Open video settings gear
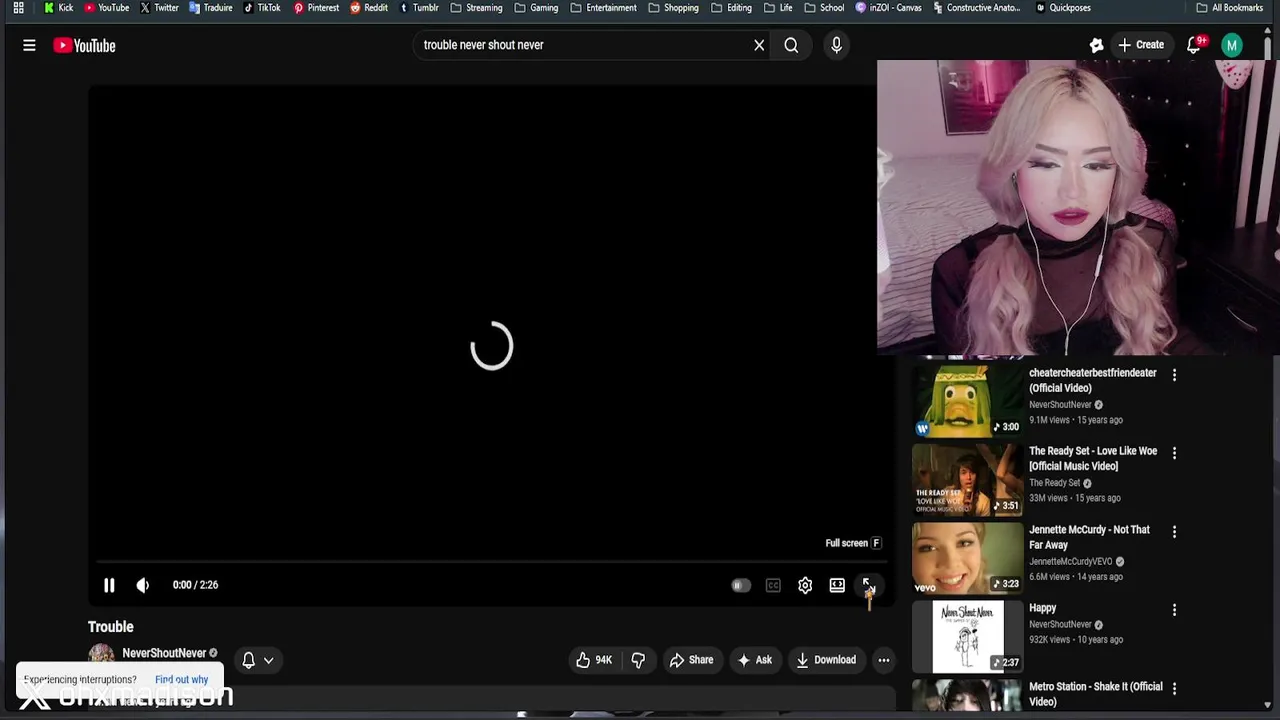The height and width of the screenshot is (720, 1280). pos(805,586)
